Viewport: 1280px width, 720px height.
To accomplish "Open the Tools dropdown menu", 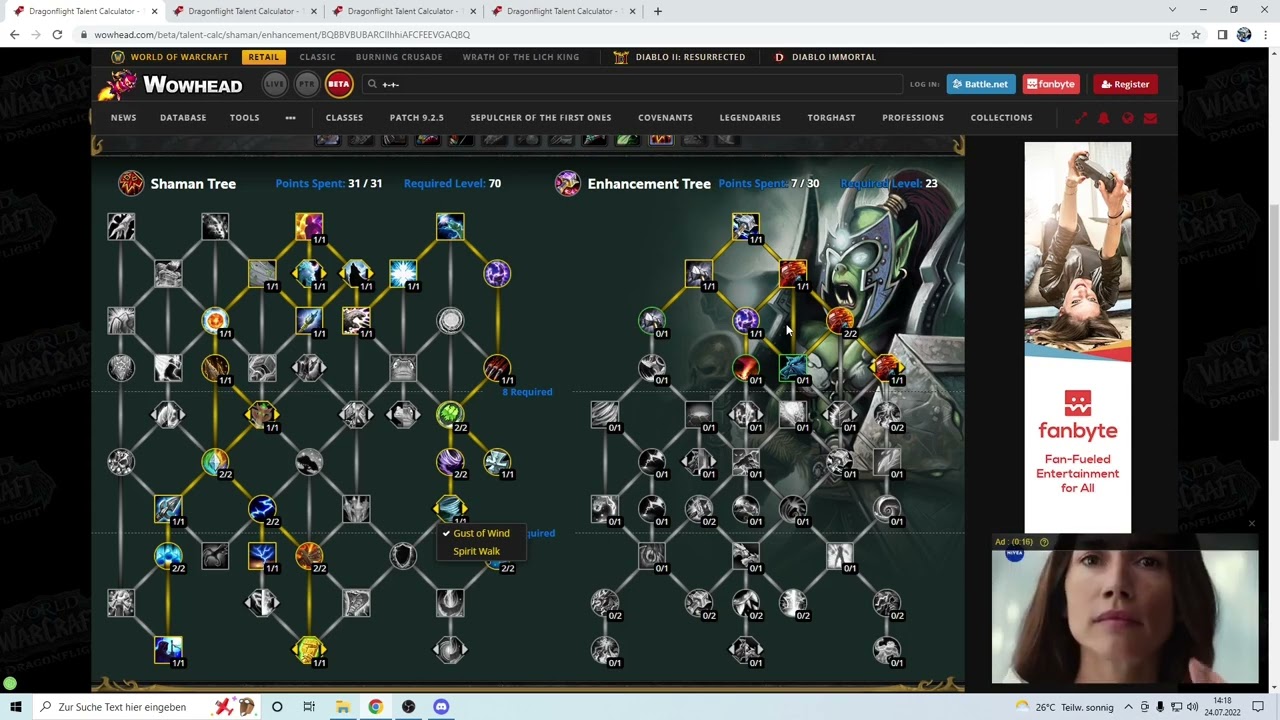I will pyautogui.click(x=244, y=118).
